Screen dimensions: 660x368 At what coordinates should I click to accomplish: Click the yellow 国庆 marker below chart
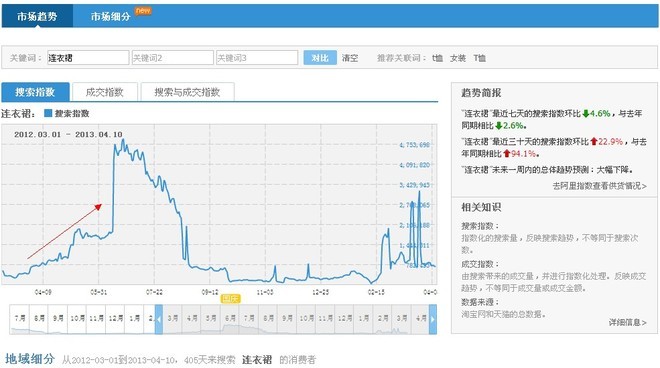tap(230, 299)
